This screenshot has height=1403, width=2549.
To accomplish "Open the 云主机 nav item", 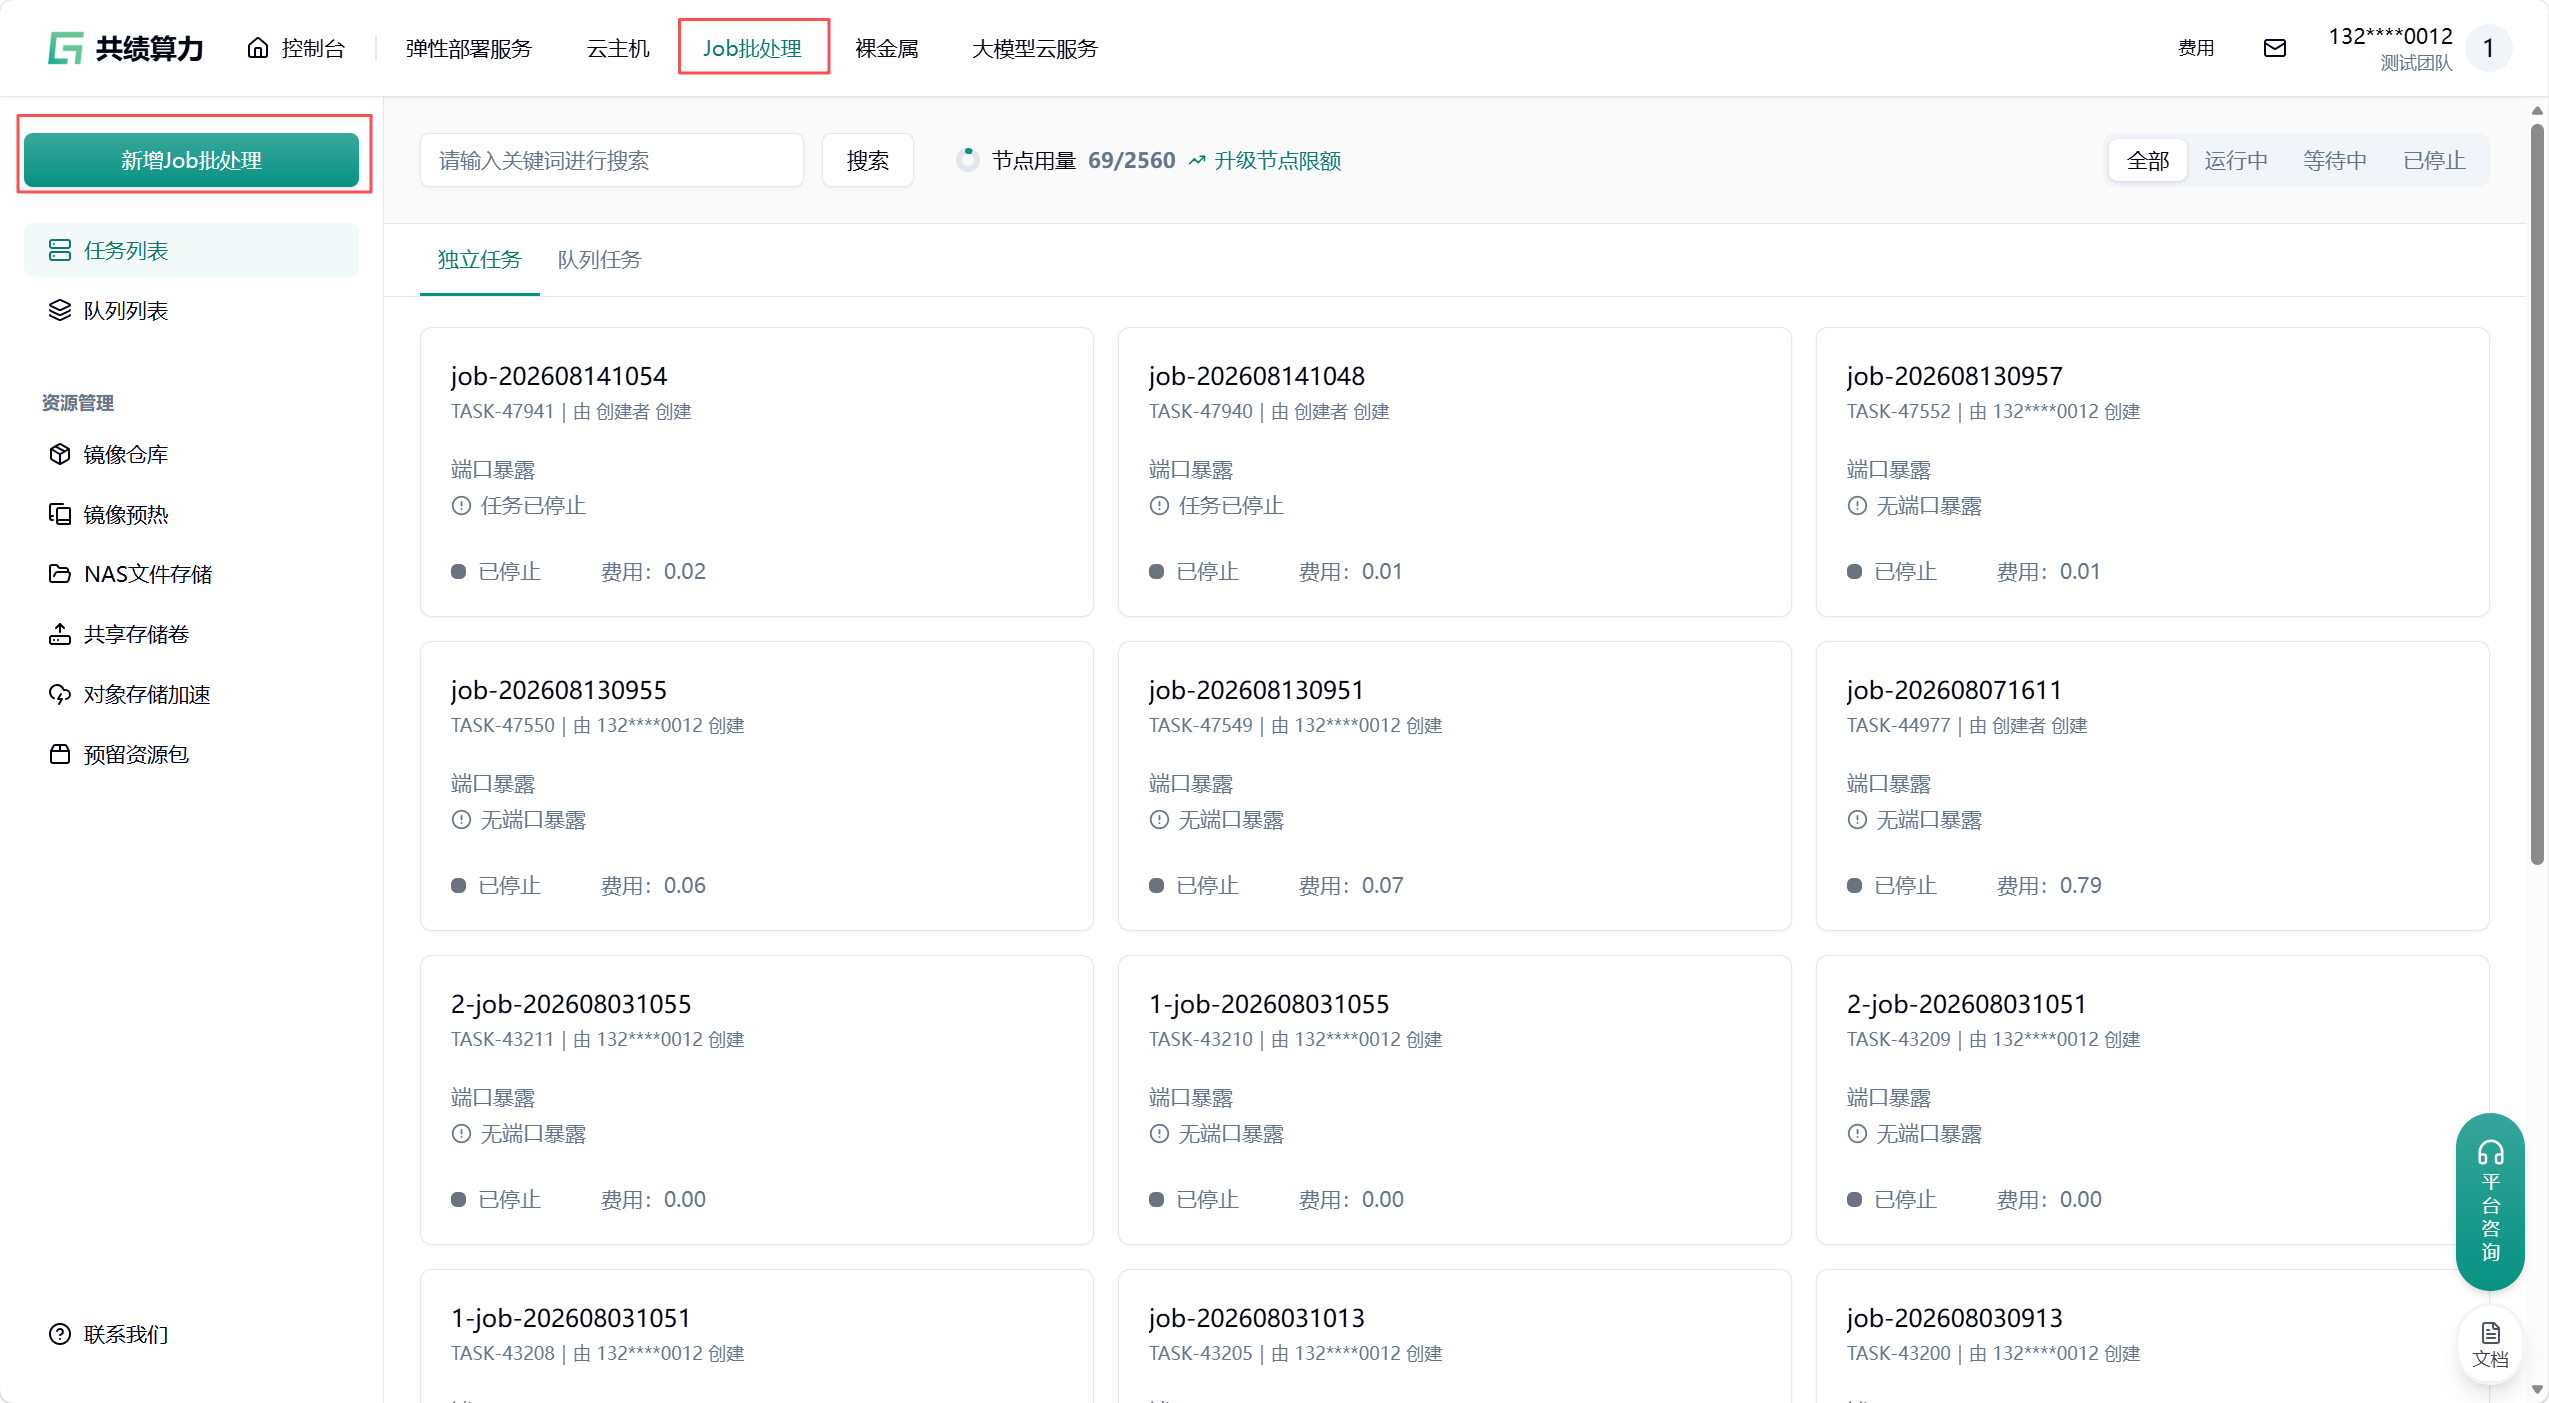I will click(x=618, y=48).
